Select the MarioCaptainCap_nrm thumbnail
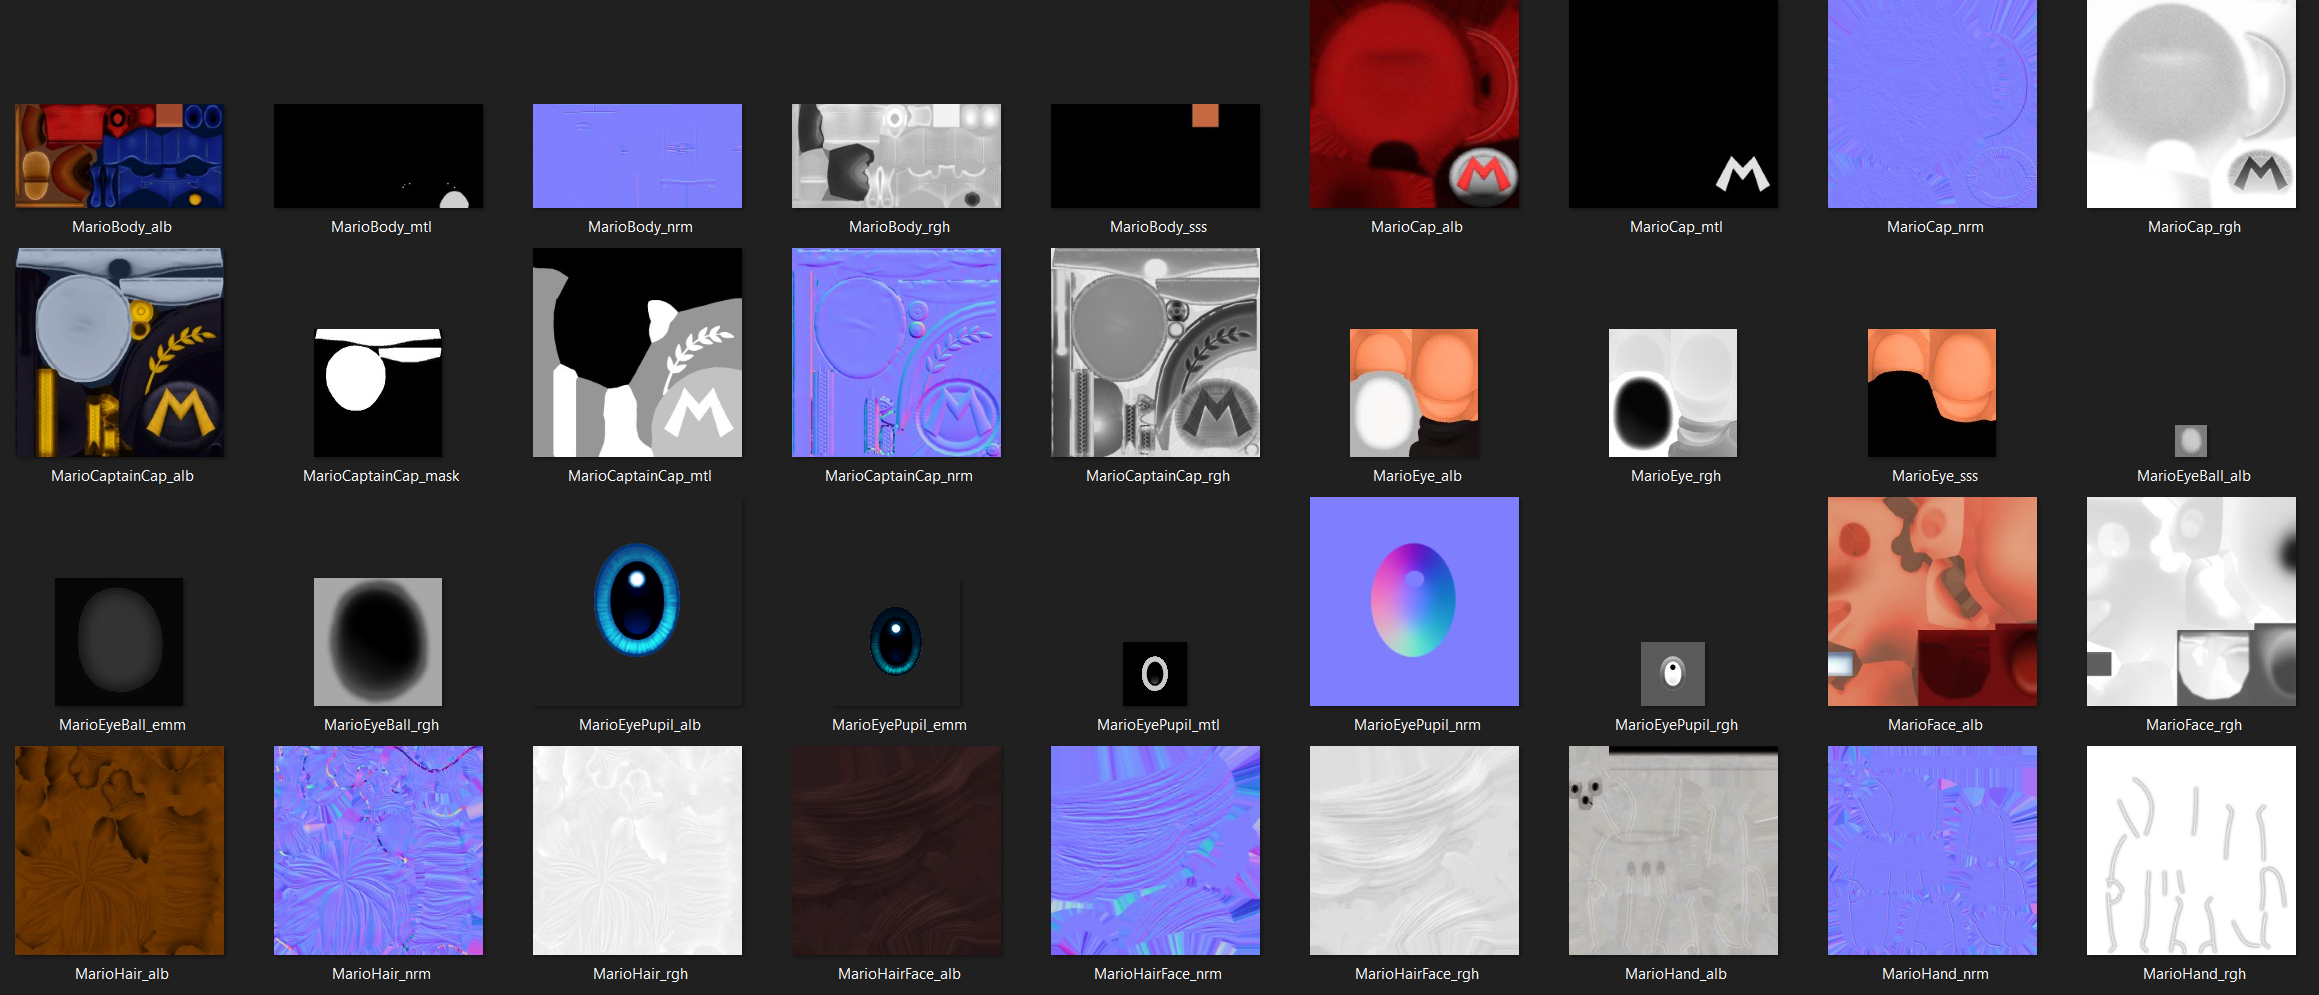 pyautogui.click(x=896, y=353)
